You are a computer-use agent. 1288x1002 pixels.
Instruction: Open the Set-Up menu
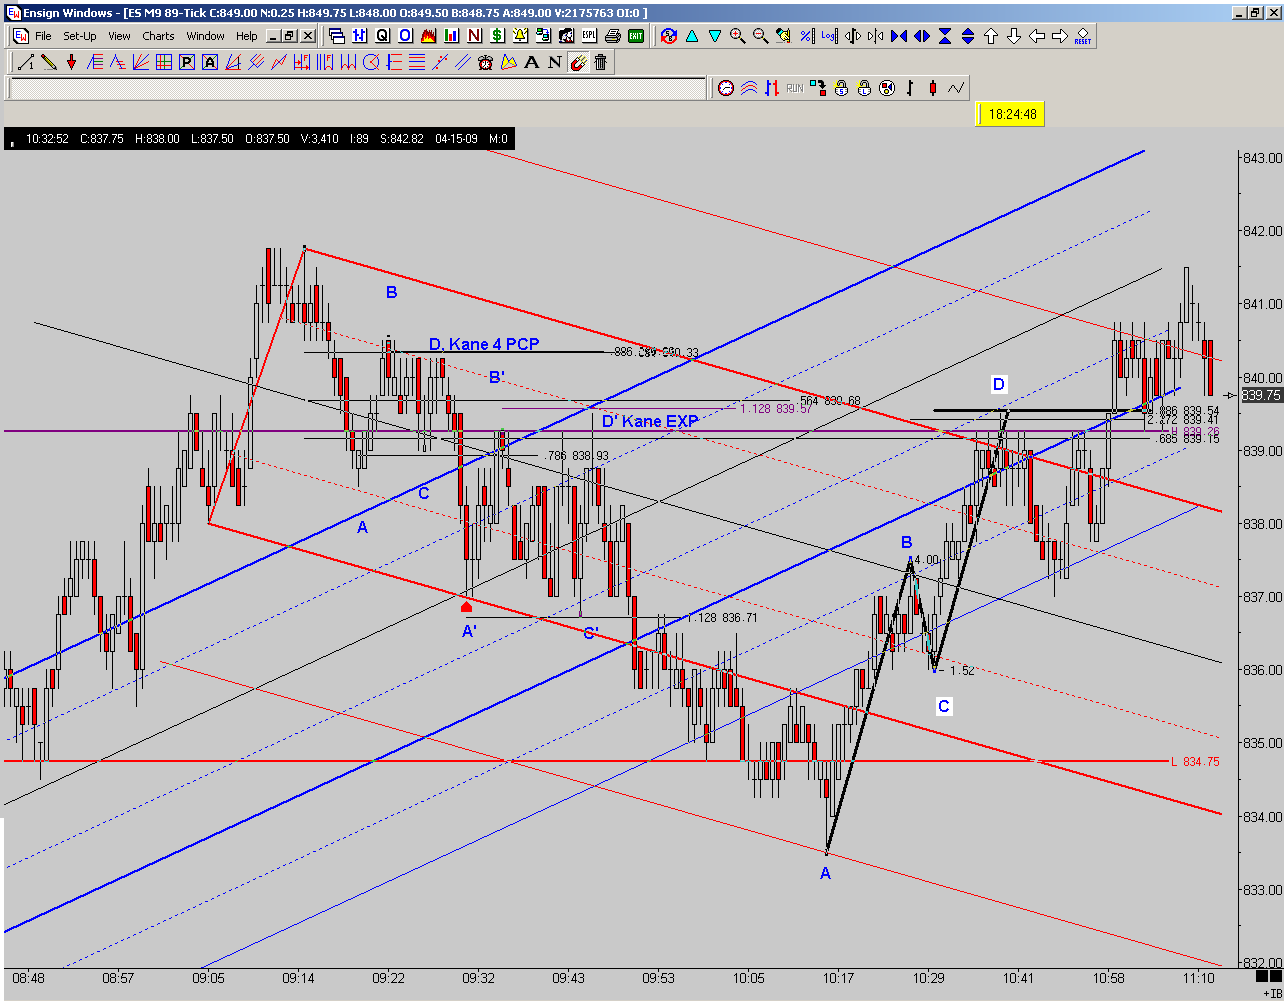coord(80,36)
